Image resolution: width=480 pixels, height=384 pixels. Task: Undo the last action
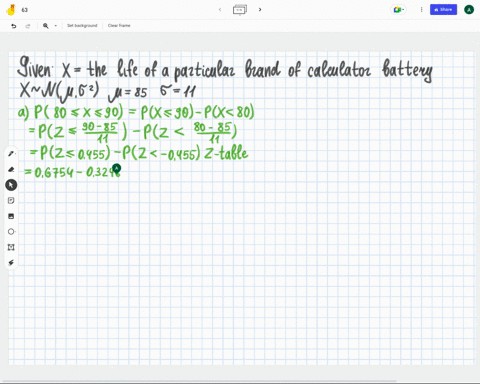[x=14, y=26]
